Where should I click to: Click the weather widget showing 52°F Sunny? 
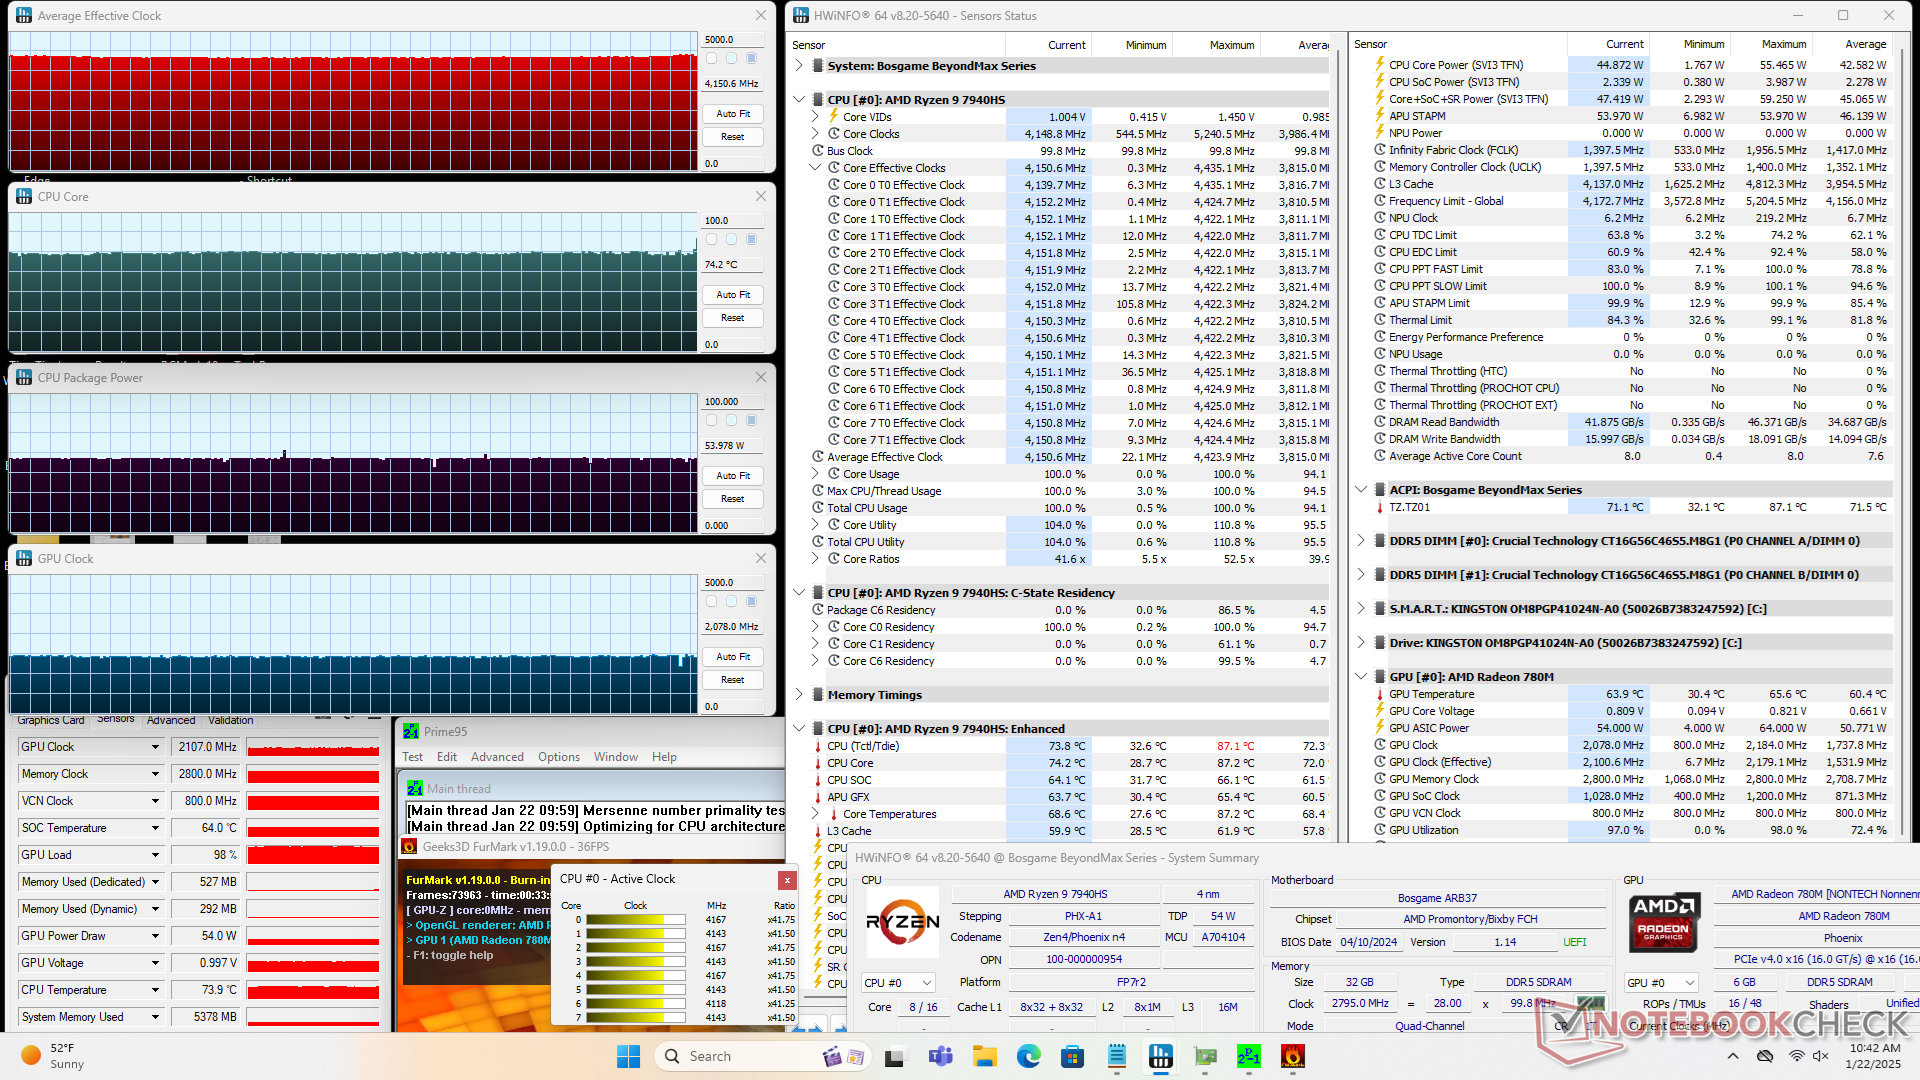[x=52, y=1056]
